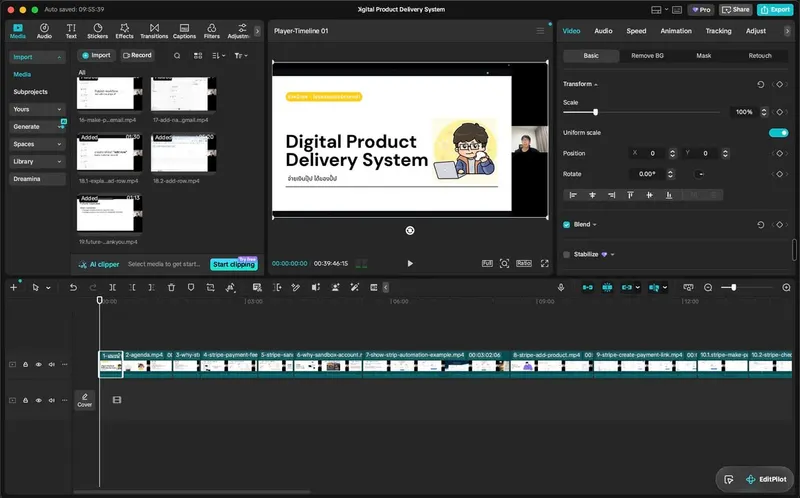The width and height of the screenshot is (800, 498).
Task: Open the Mask sub-tab
Action: tap(704, 56)
